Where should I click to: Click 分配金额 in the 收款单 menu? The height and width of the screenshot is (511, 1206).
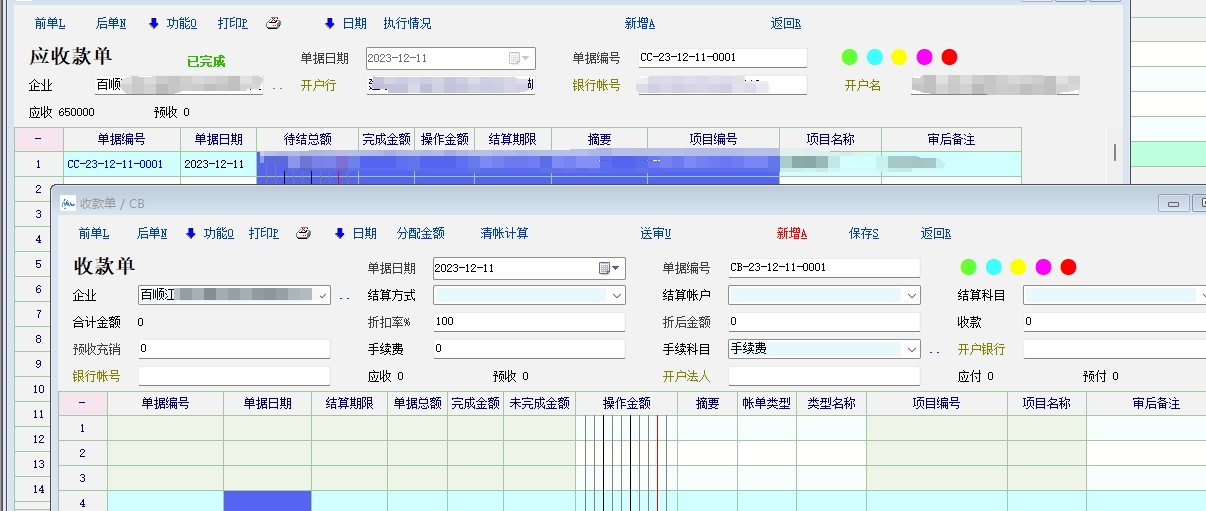point(420,234)
